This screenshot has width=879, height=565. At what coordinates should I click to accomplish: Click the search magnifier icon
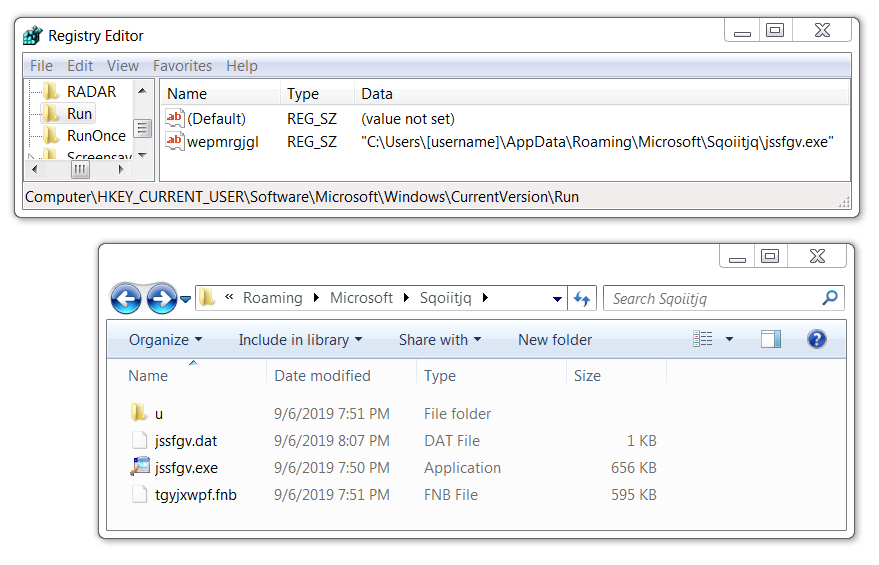[830, 298]
